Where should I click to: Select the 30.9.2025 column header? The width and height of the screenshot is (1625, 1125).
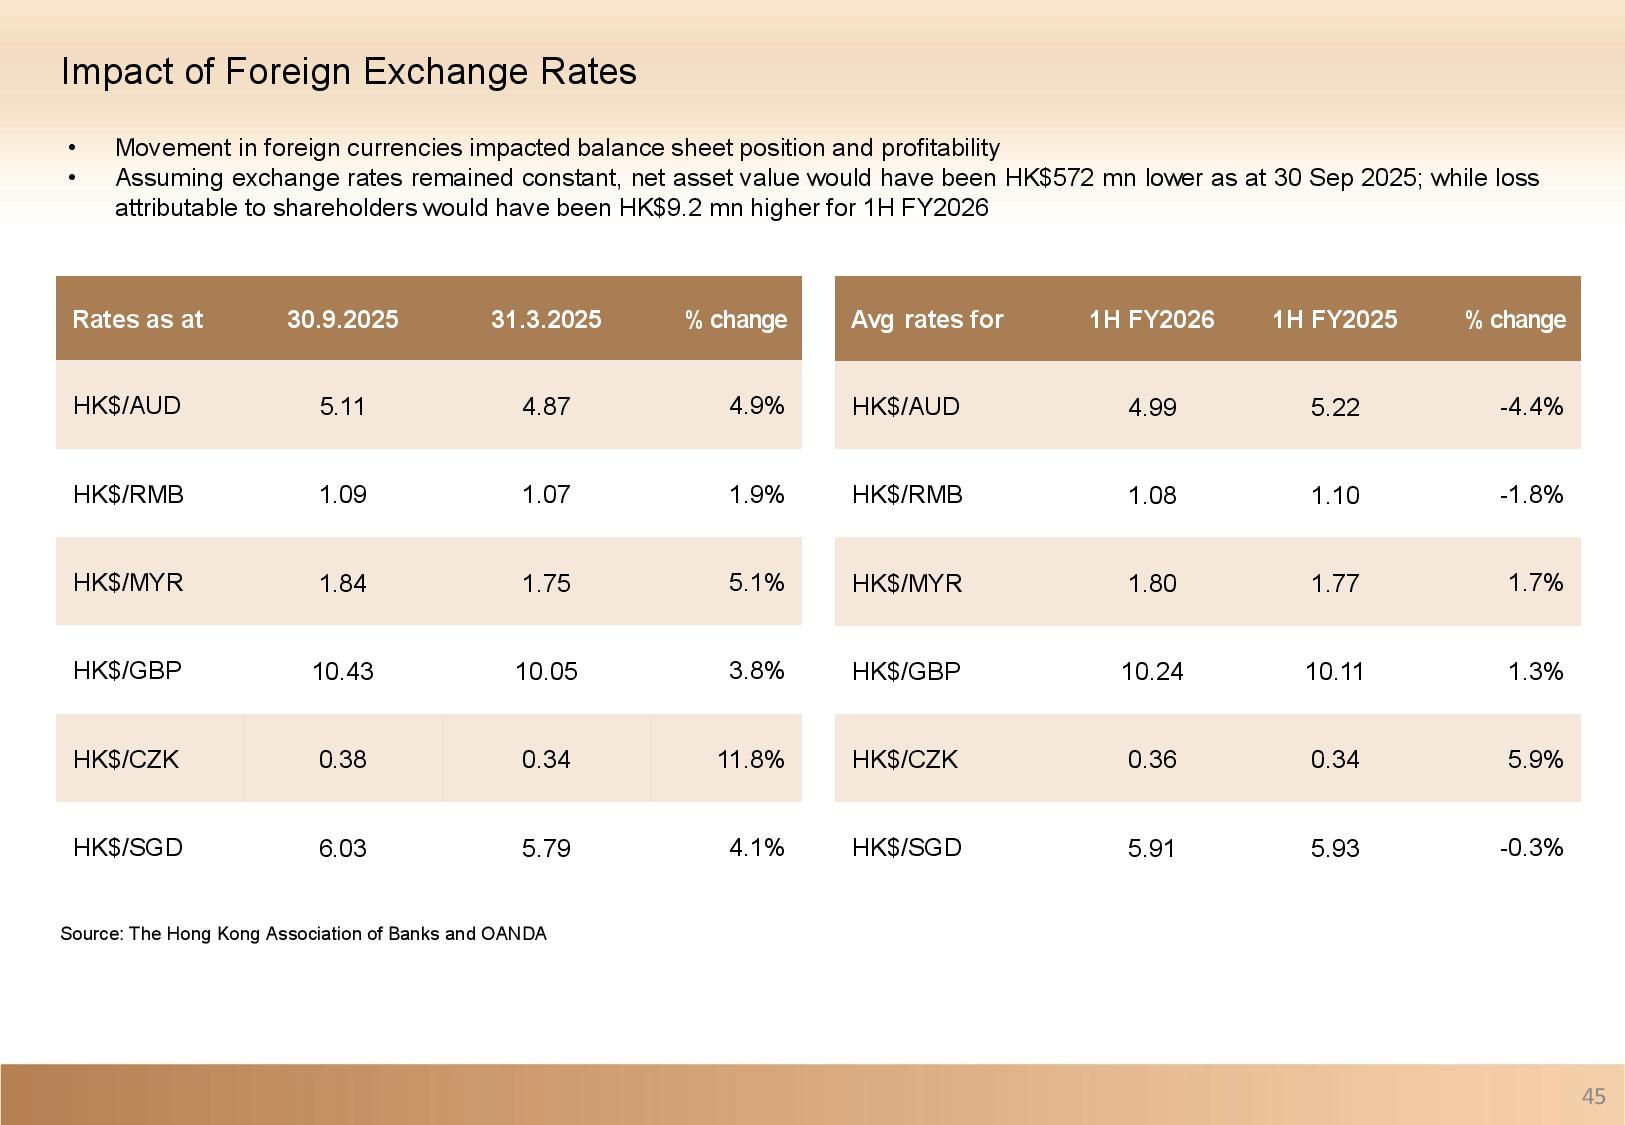(x=342, y=319)
